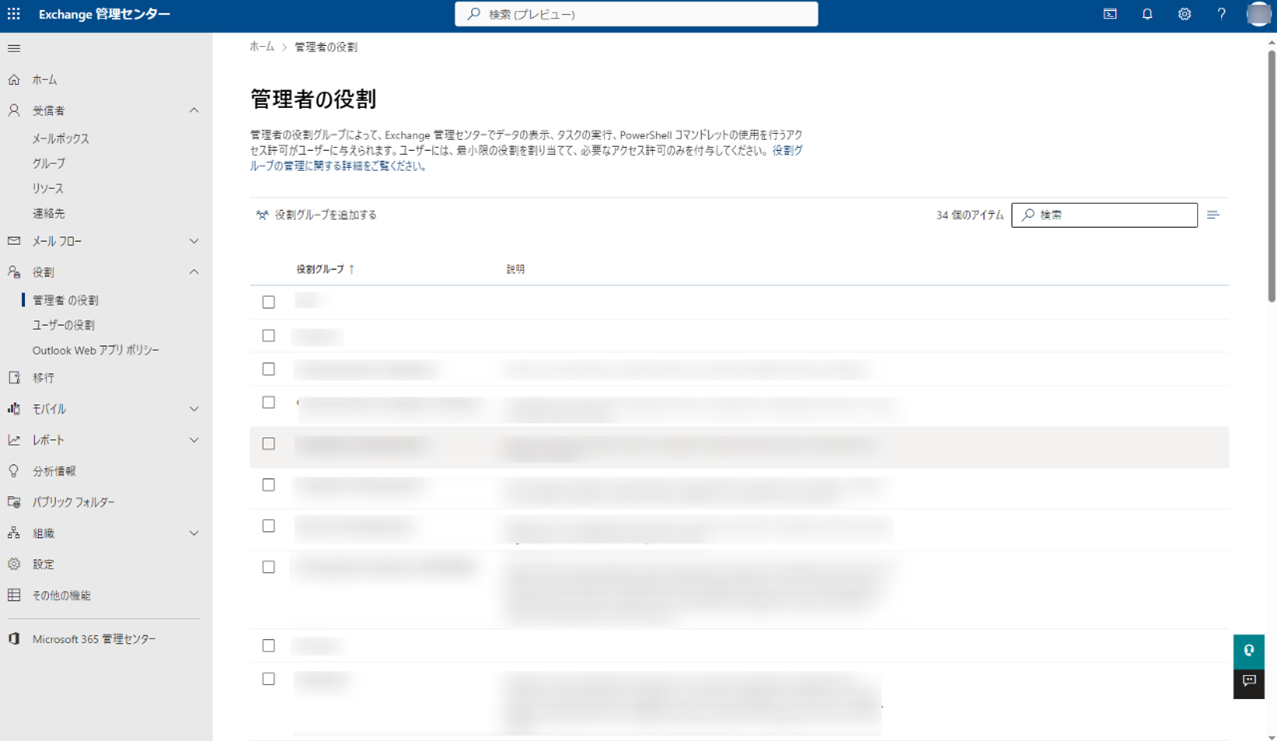Viewport: 1277px width, 741px height.
Task: Click the Exchange 管理センター title
Action: click(x=105, y=14)
